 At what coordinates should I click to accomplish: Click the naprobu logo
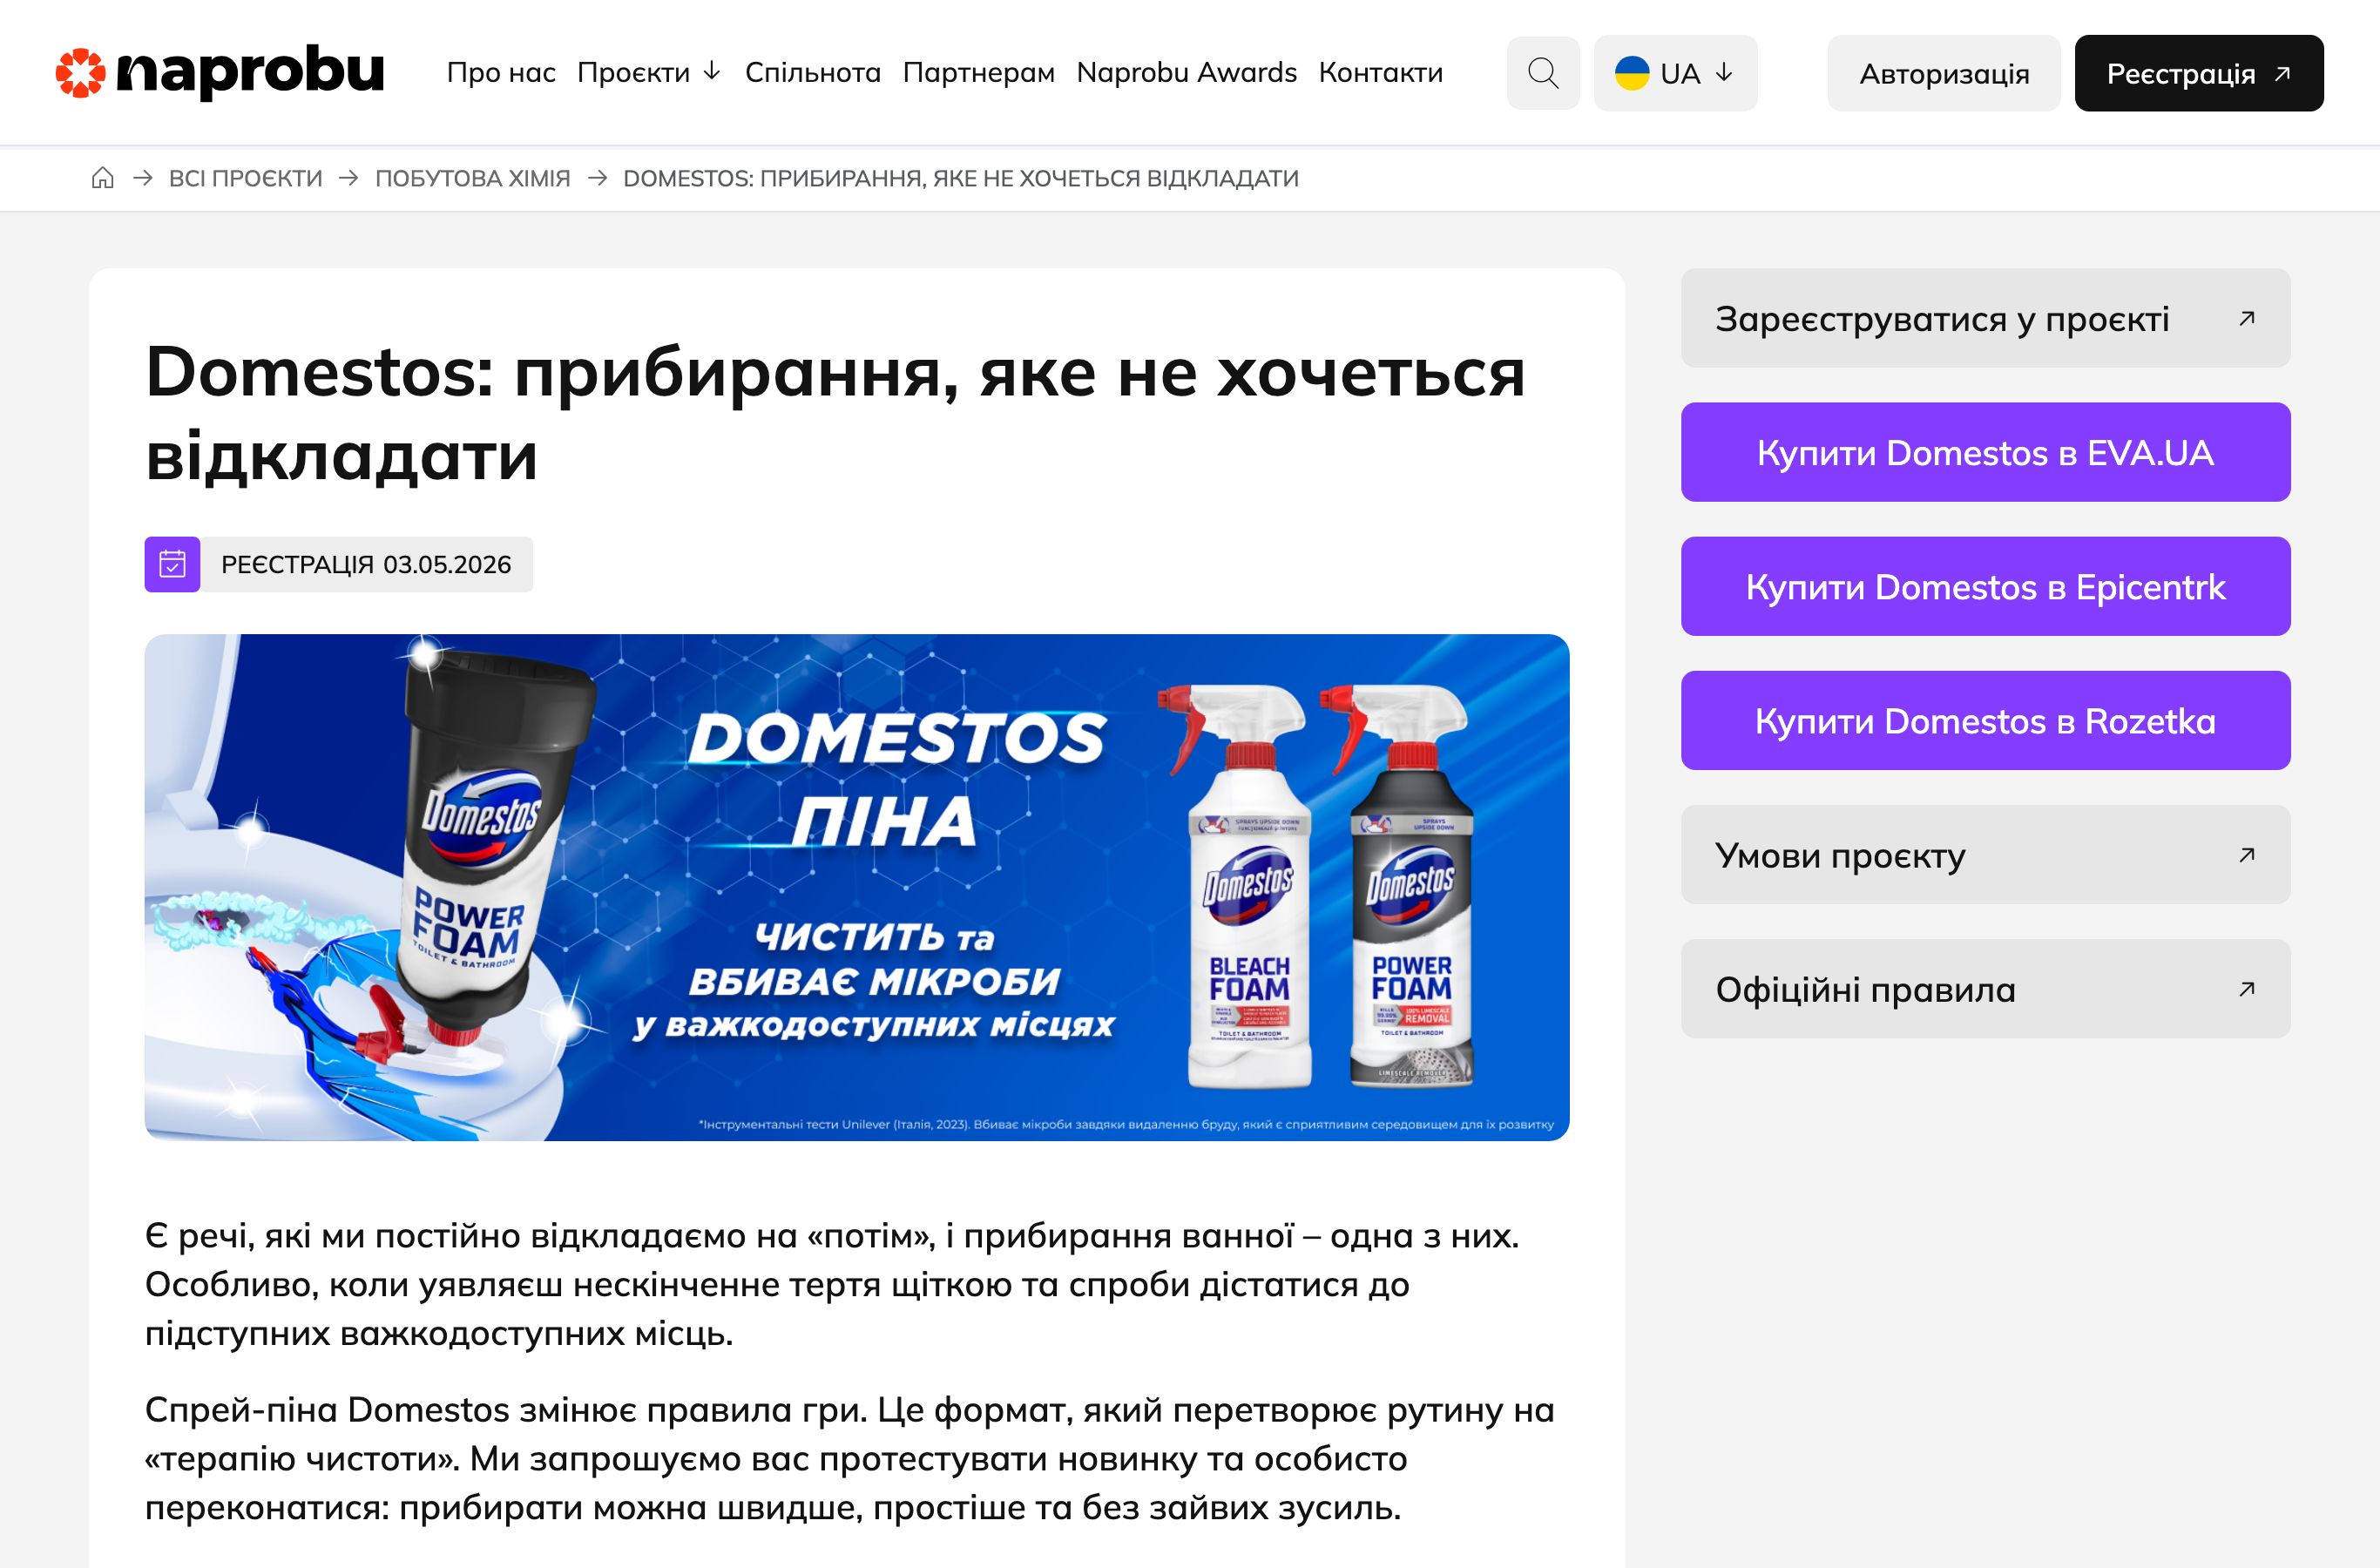click(220, 71)
